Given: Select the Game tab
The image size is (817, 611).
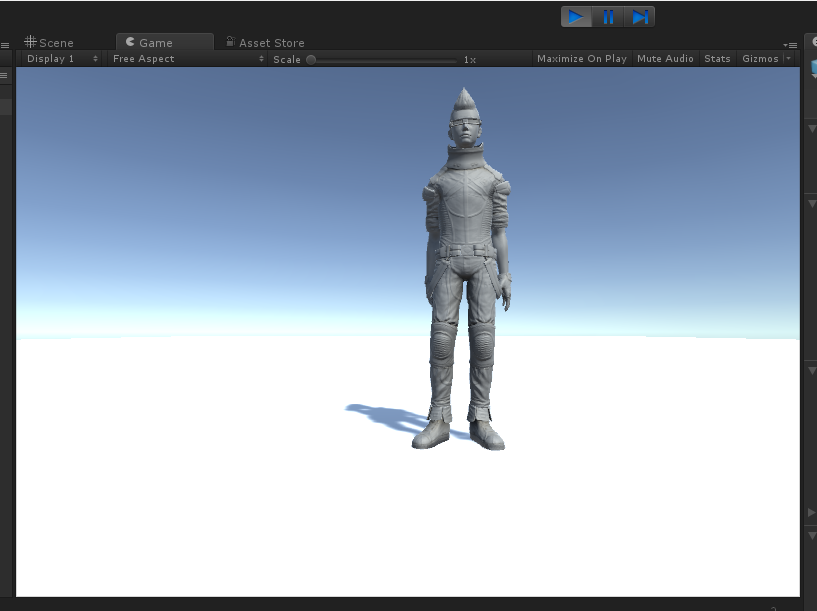Looking at the screenshot, I should (x=165, y=42).
